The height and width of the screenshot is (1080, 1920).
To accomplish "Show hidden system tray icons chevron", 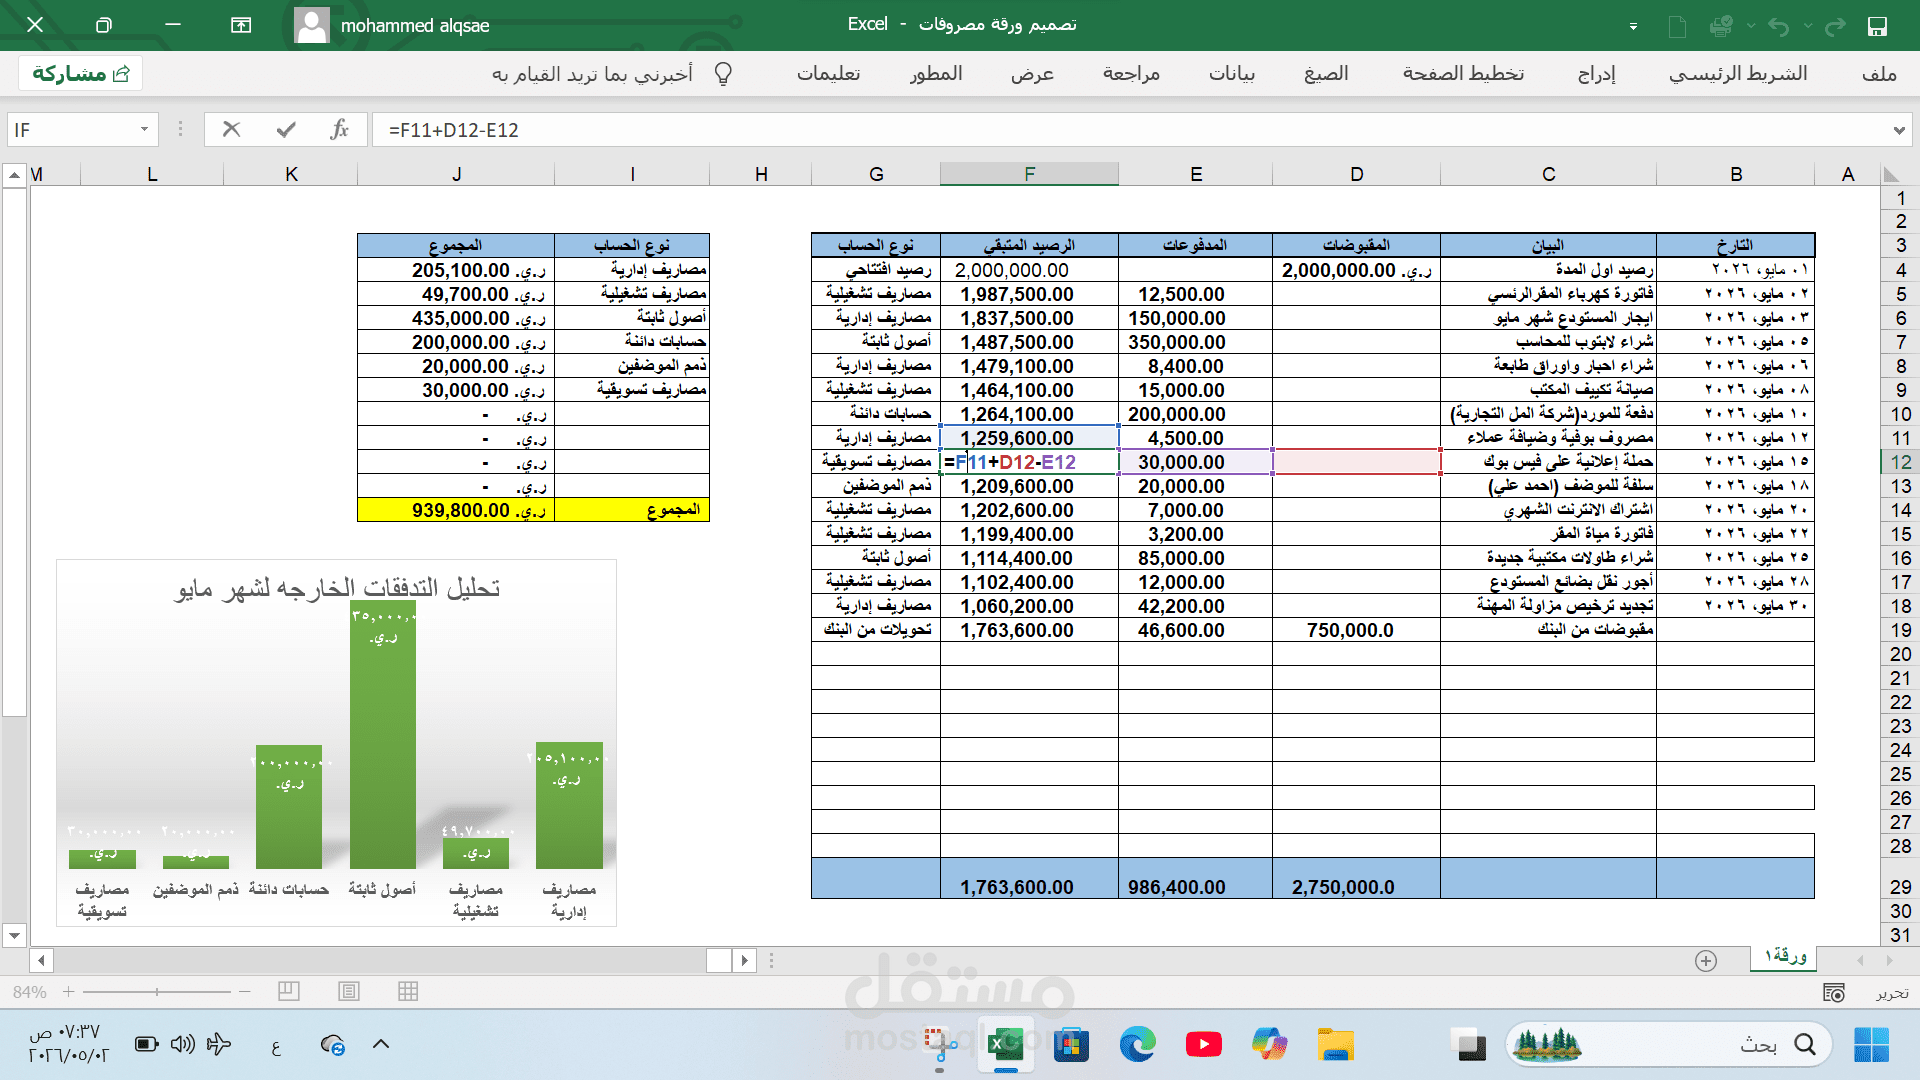I will click(381, 1045).
